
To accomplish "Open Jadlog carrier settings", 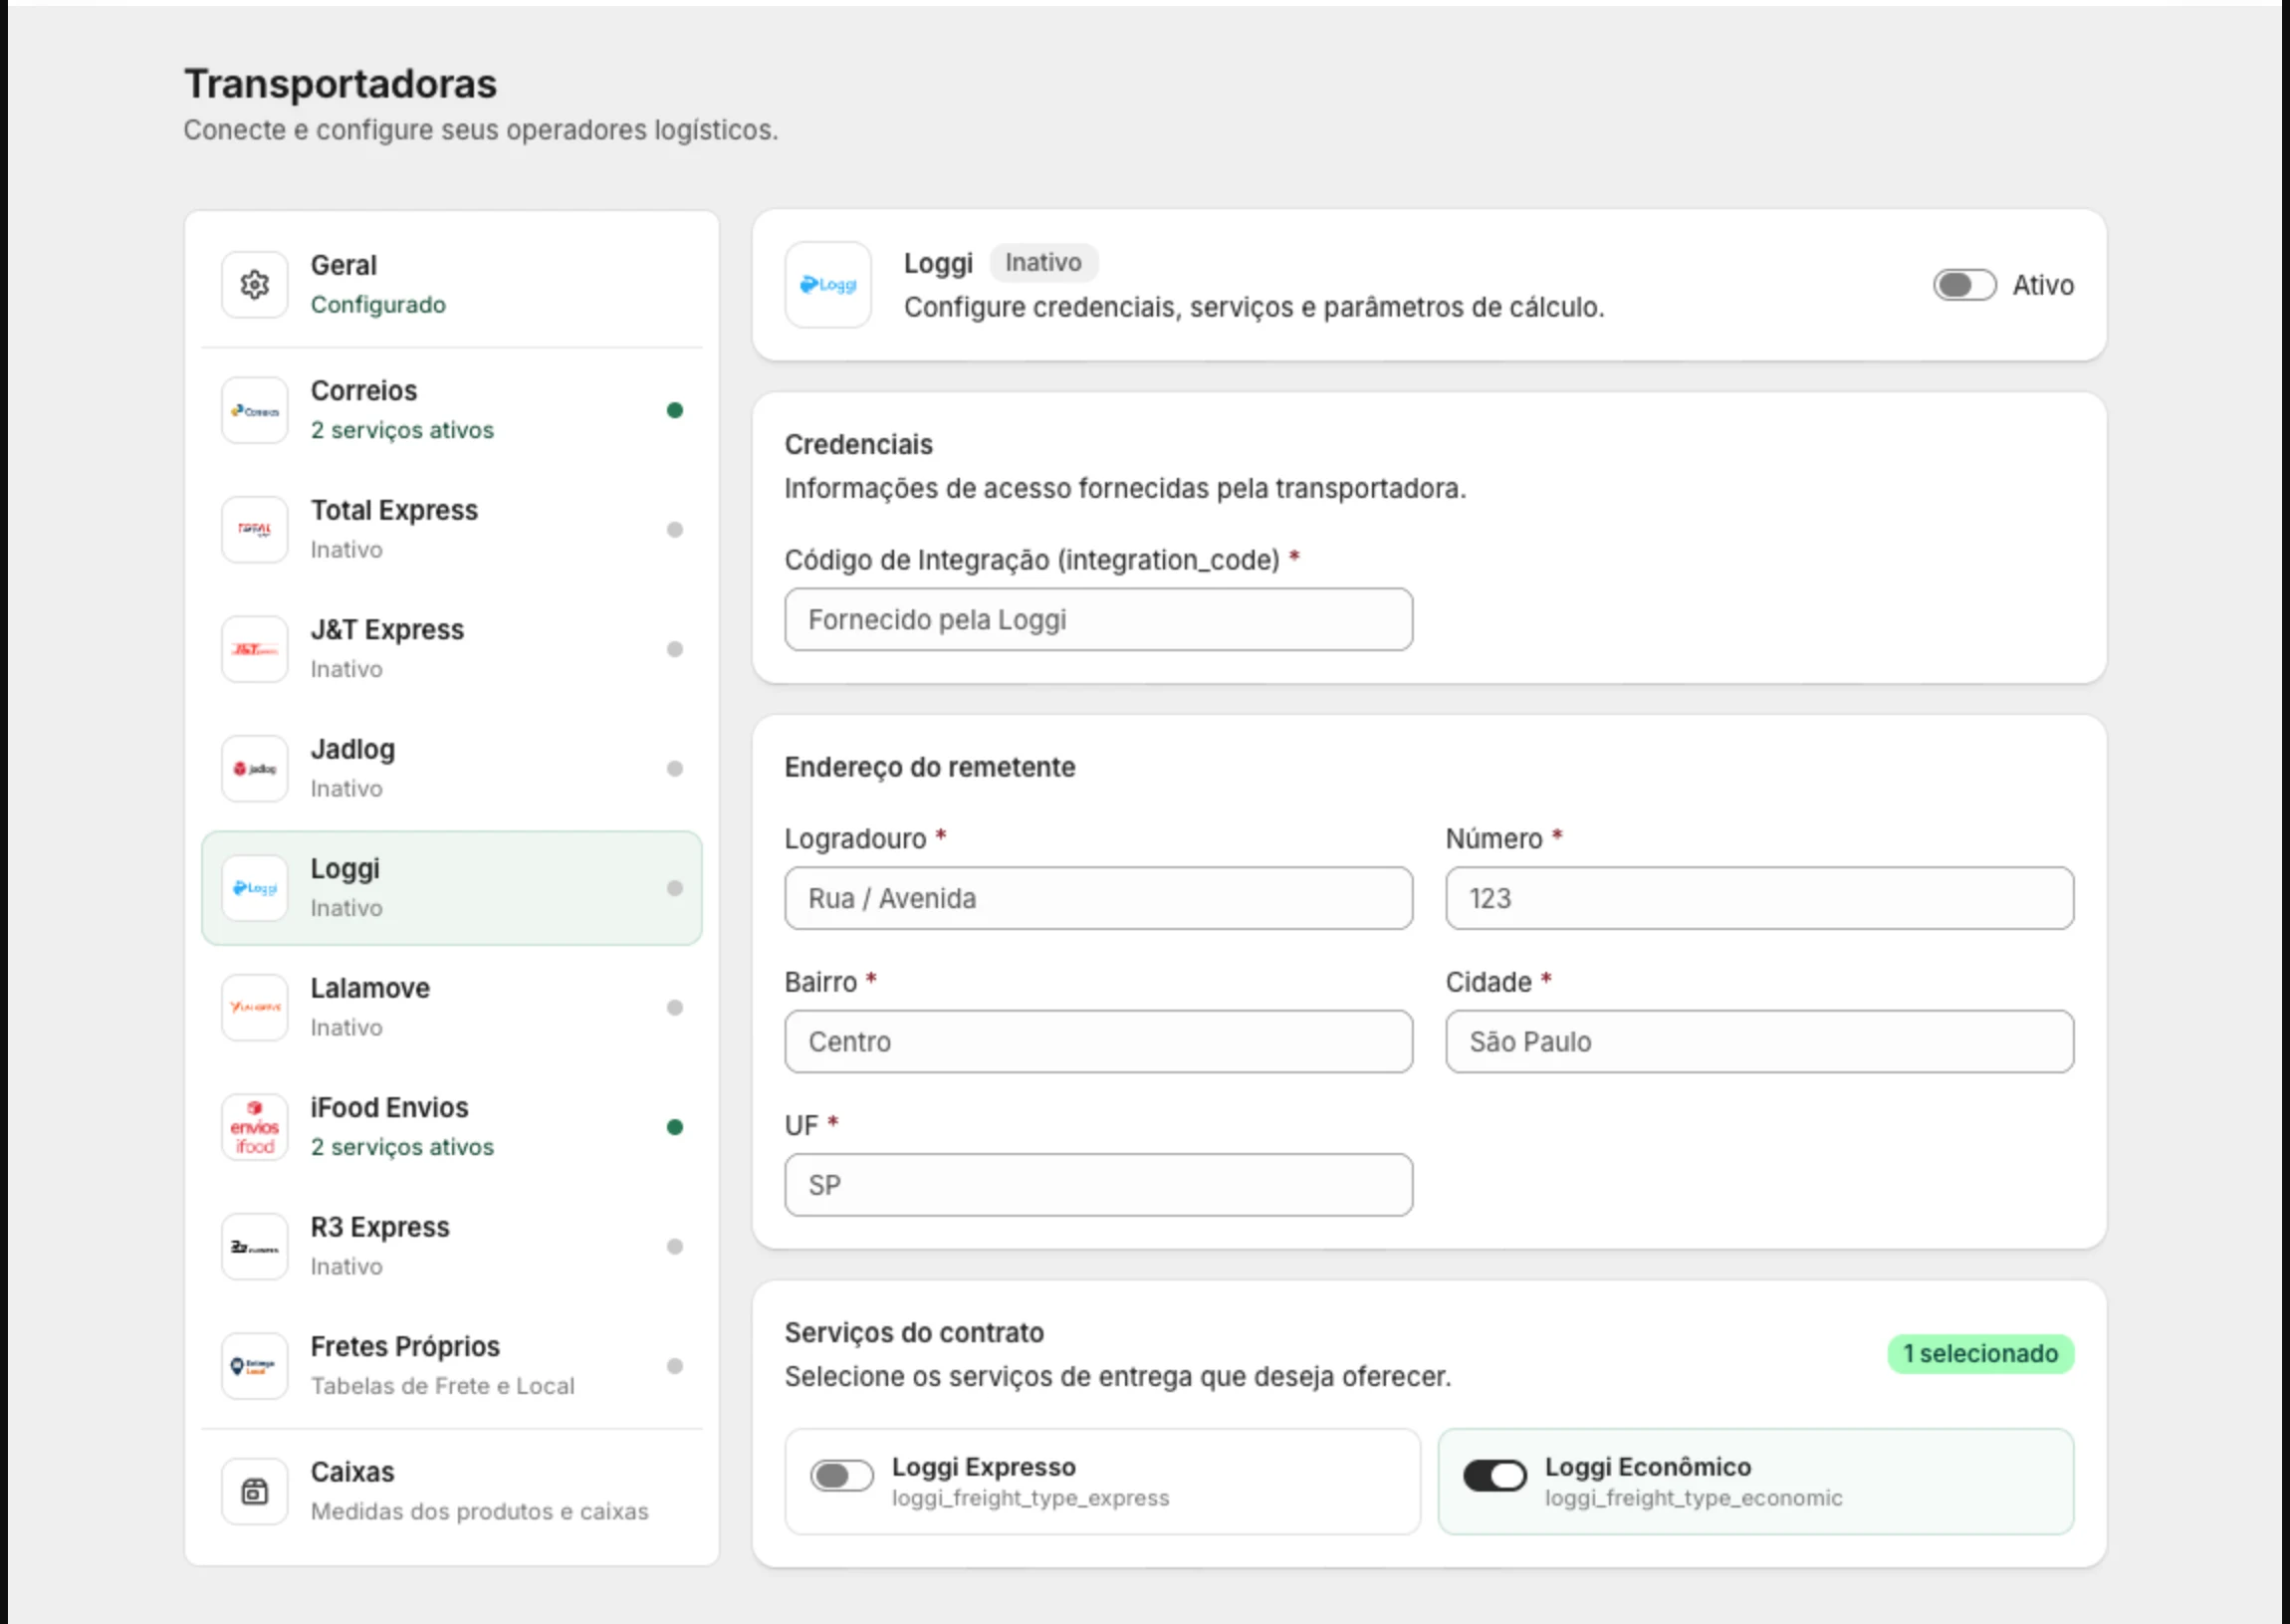I will click(452, 769).
